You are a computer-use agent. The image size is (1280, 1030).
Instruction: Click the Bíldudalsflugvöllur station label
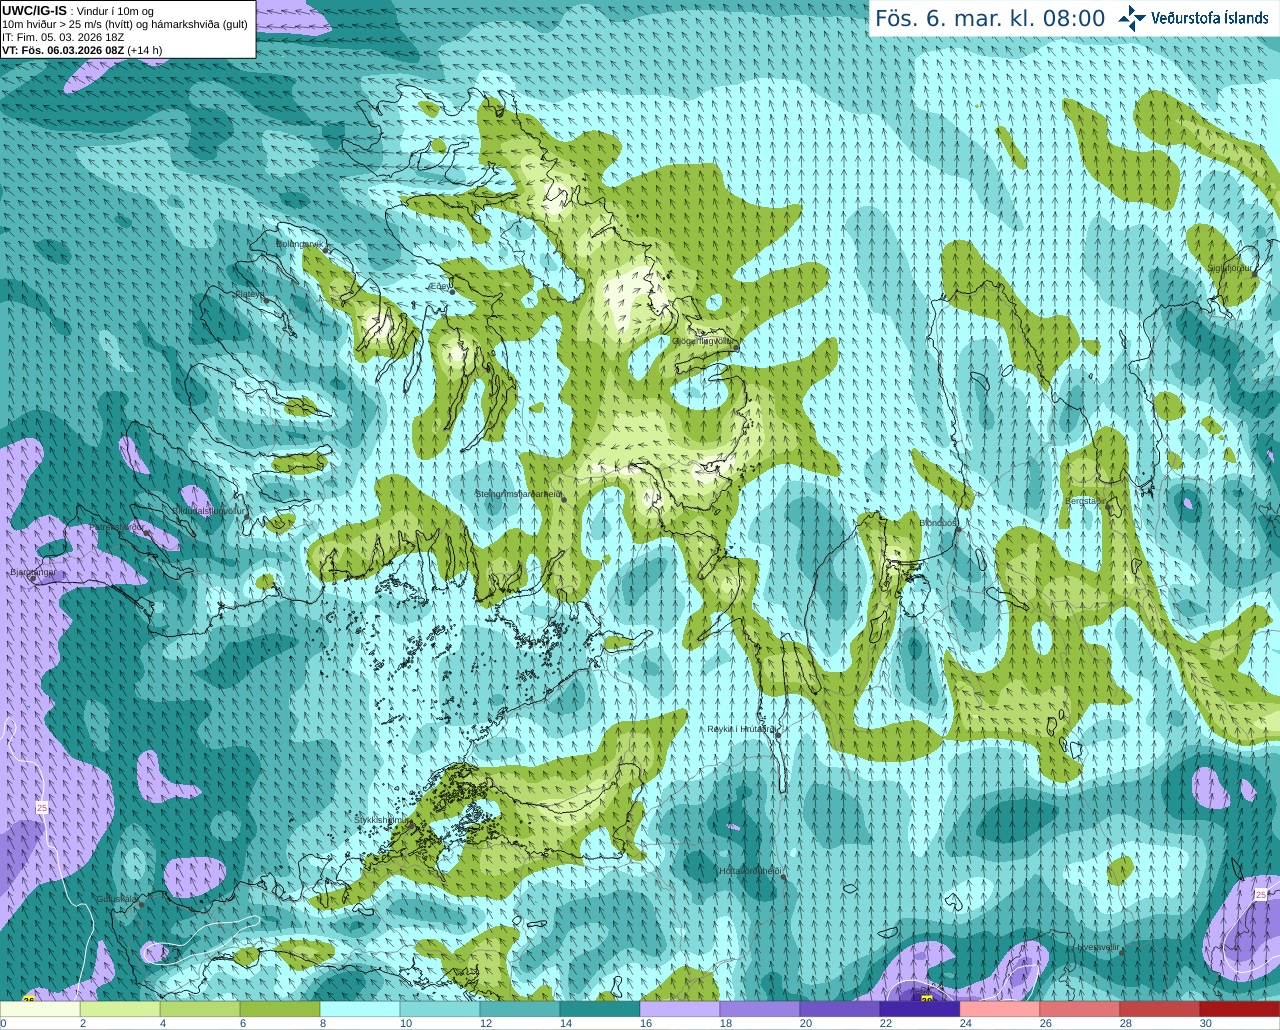[x=208, y=510]
